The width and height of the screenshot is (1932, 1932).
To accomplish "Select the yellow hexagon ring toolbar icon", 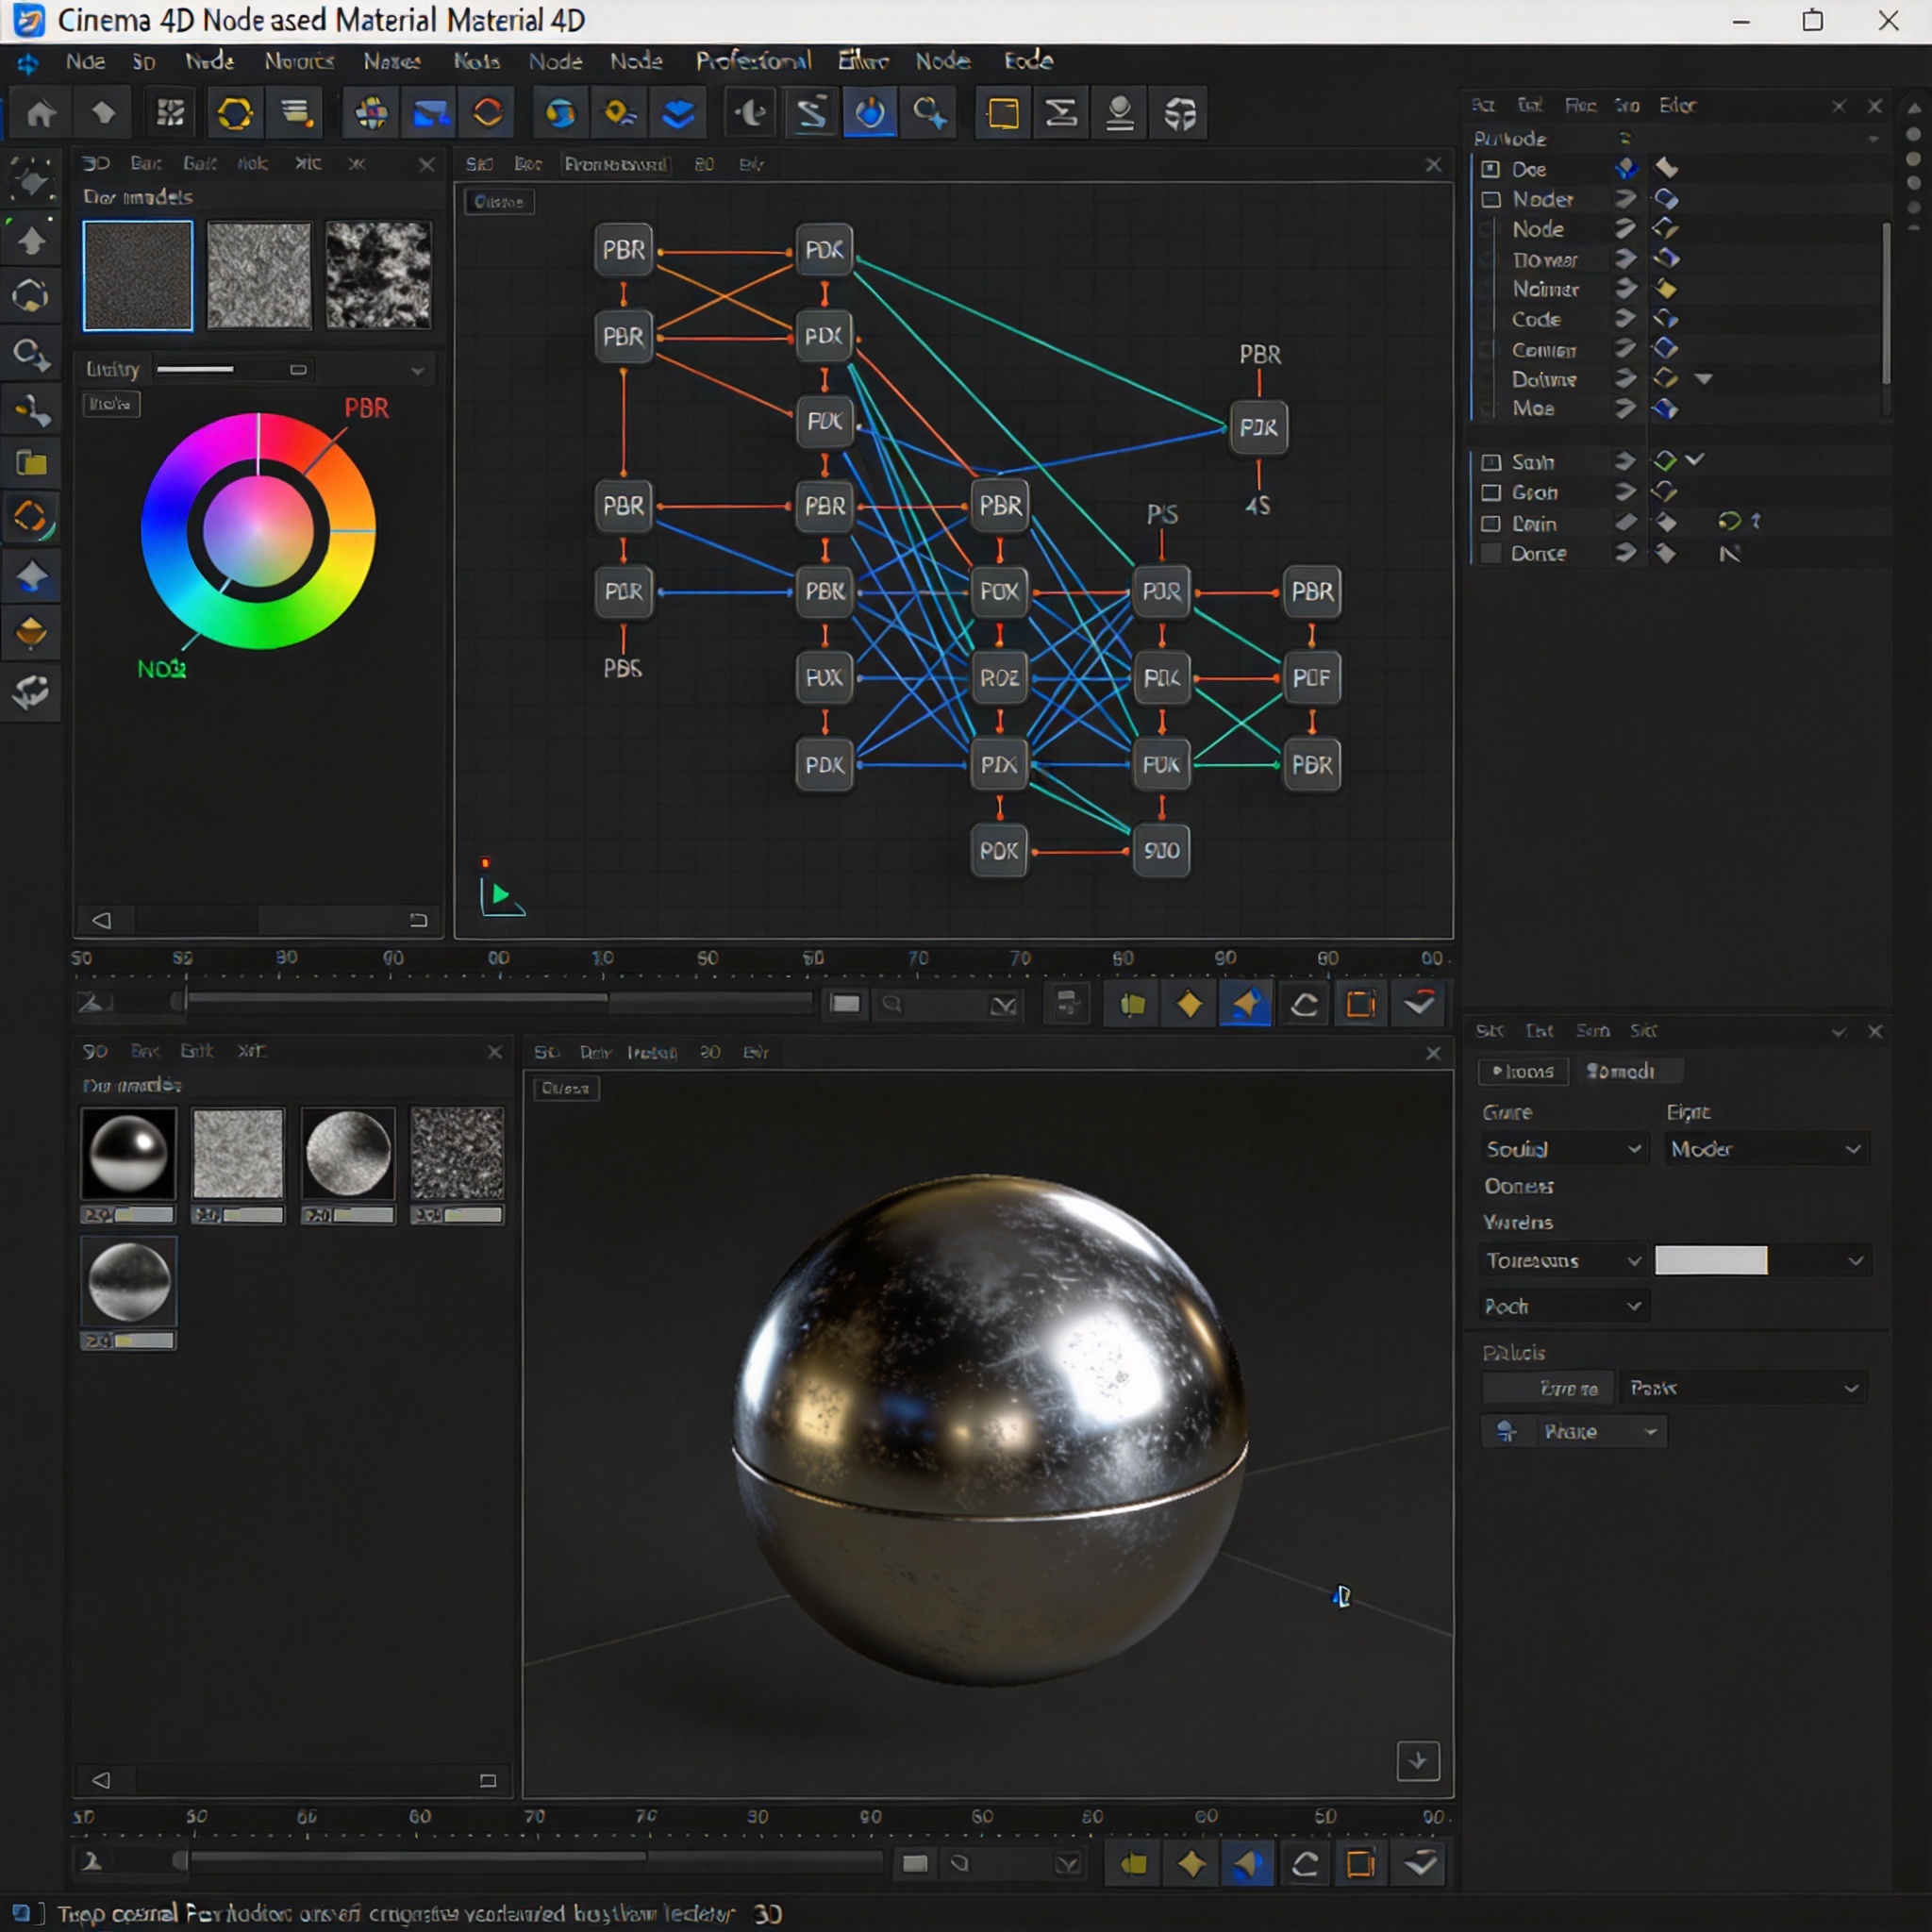I will (x=235, y=113).
